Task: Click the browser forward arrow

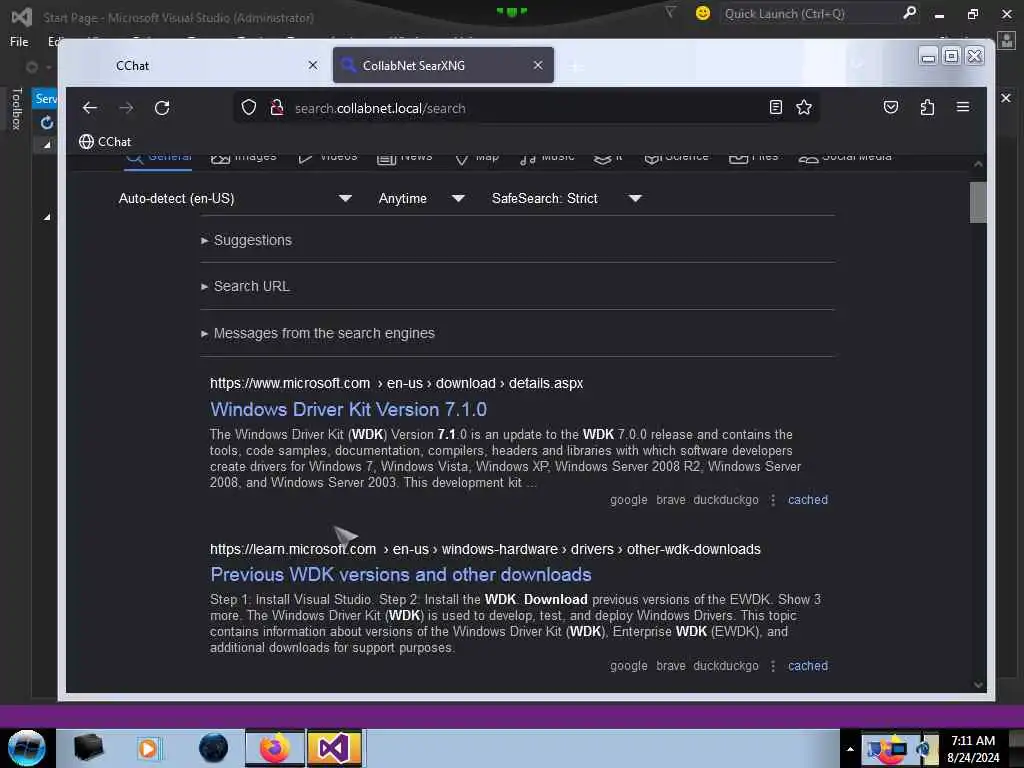Action: (x=126, y=108)
